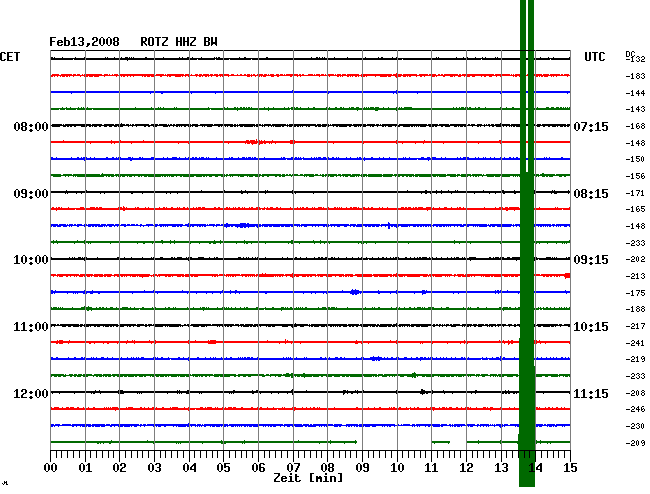Click the DC offset value -171

coord(635,193)
